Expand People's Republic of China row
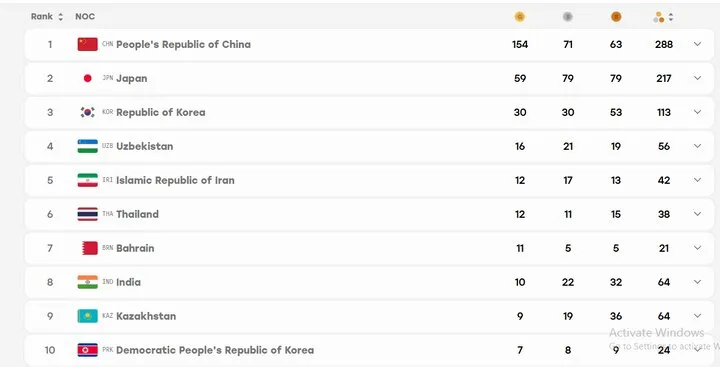The height and width of the screenshot is (367, 720). point(697,44)
